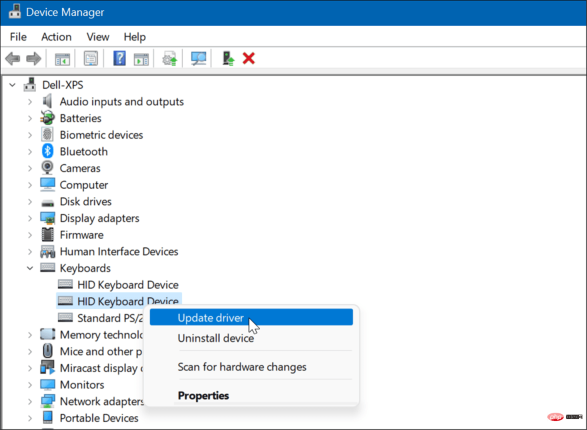Select the highlighted second HID Keyboard Device
Viewport: 587px width, 430px height.
click(x=128, y=301)
